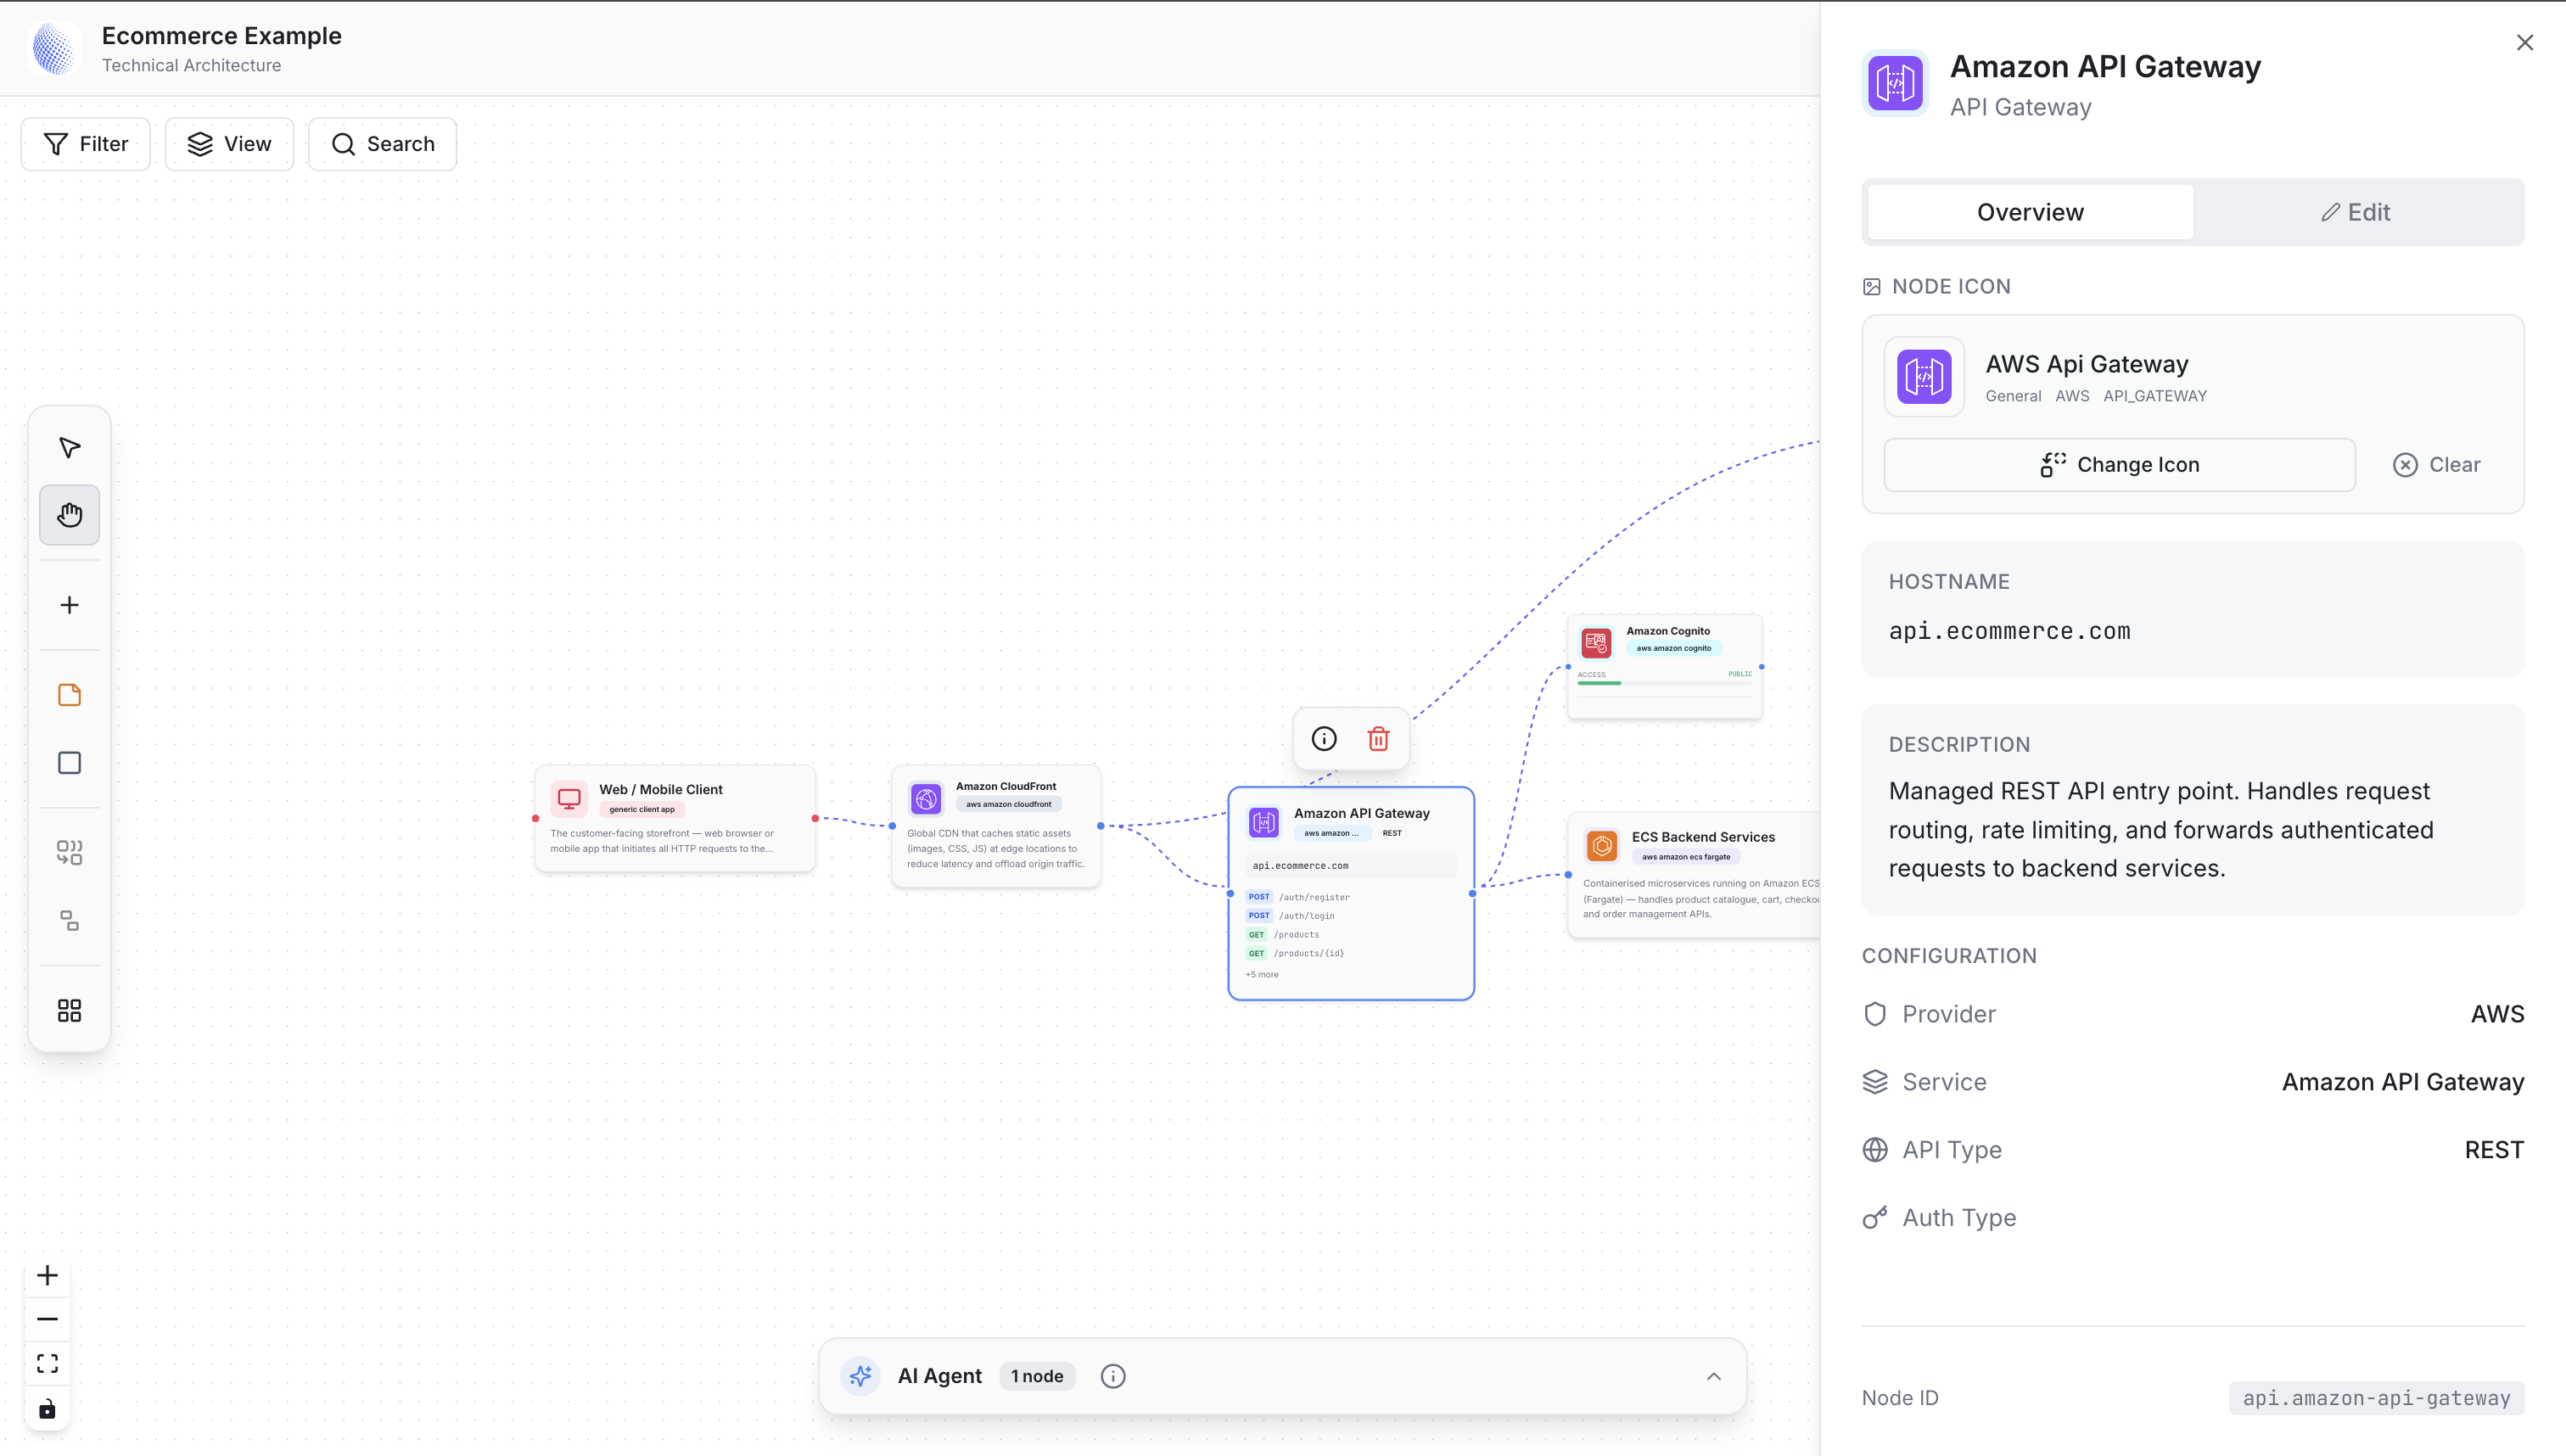Click the API Type REST value

click(x=2494, y=1150)
